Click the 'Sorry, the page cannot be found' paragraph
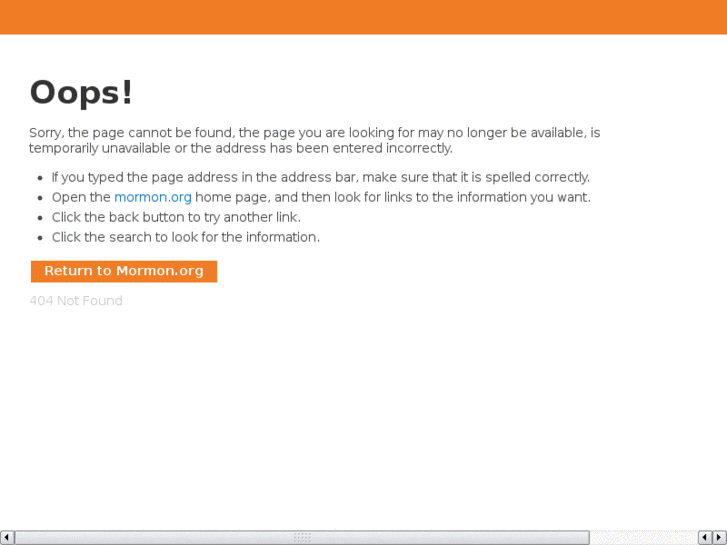Viewport: 727px width, 545px height. tap(314, 141)
